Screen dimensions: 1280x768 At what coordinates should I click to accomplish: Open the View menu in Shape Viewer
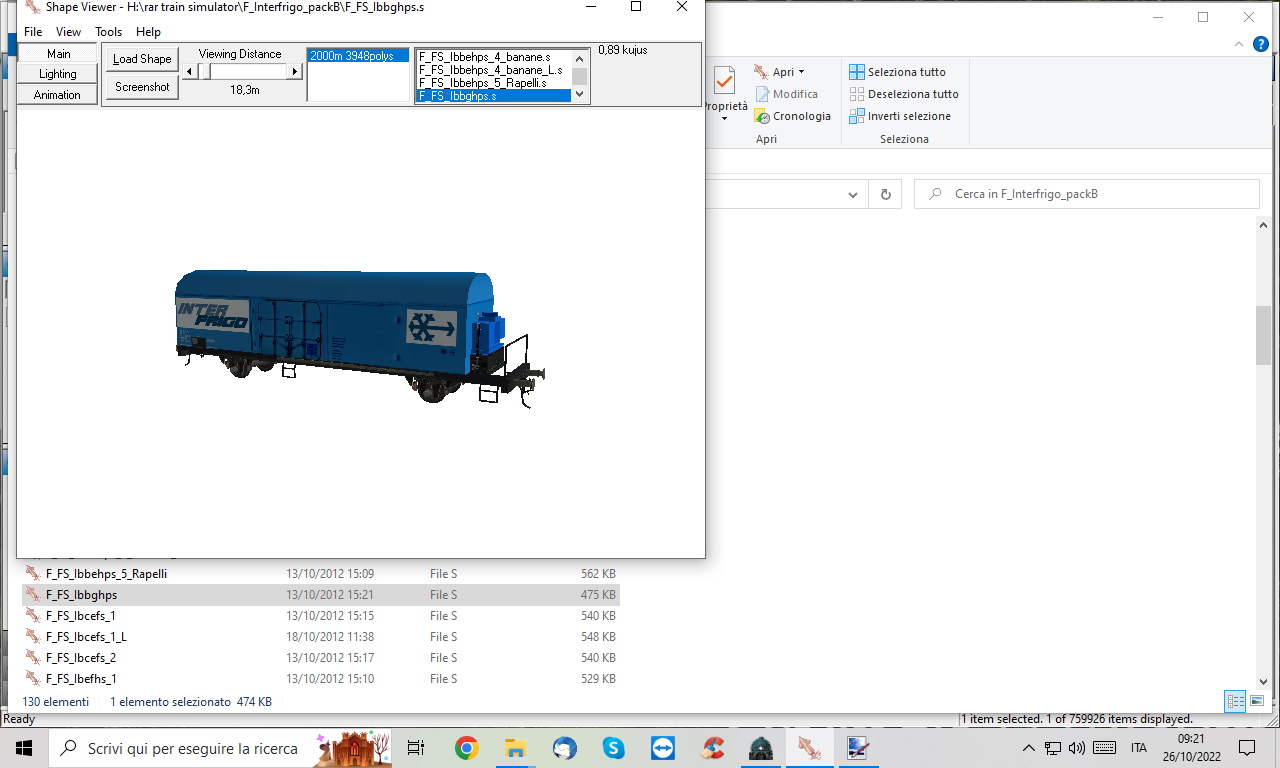68,32
